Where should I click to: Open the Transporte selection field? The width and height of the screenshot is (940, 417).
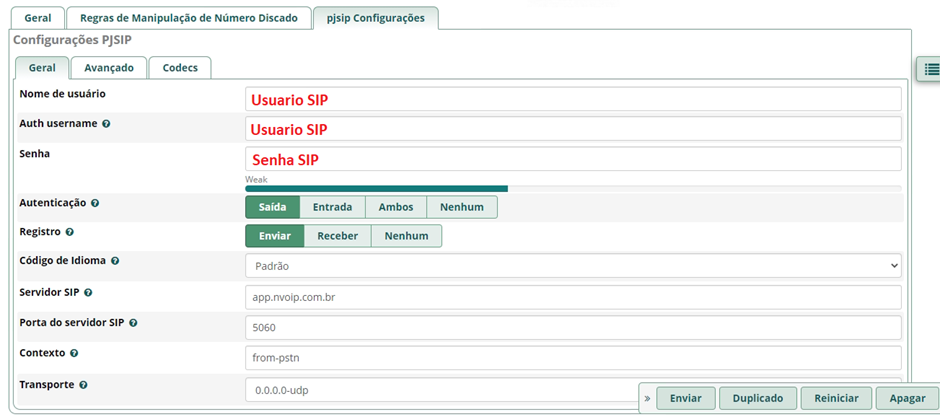point(440,389)
